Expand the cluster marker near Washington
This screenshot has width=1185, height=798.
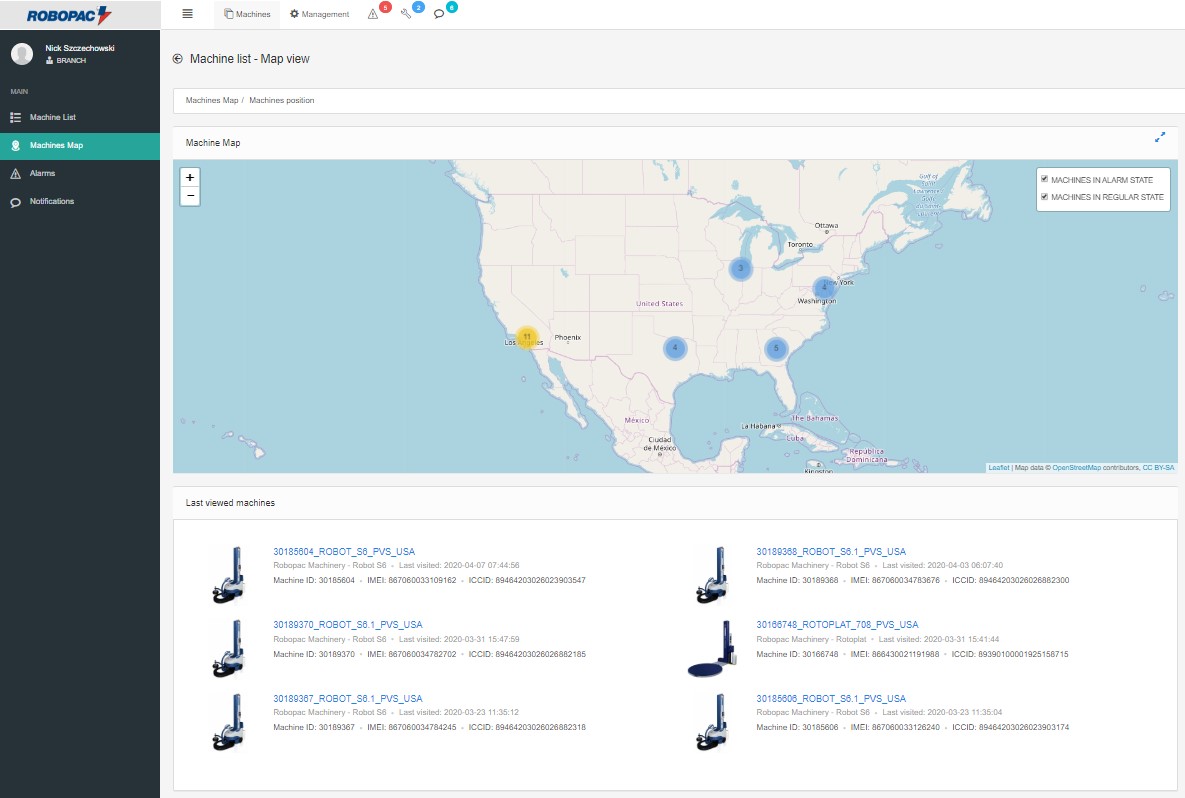tap(822, 284)
